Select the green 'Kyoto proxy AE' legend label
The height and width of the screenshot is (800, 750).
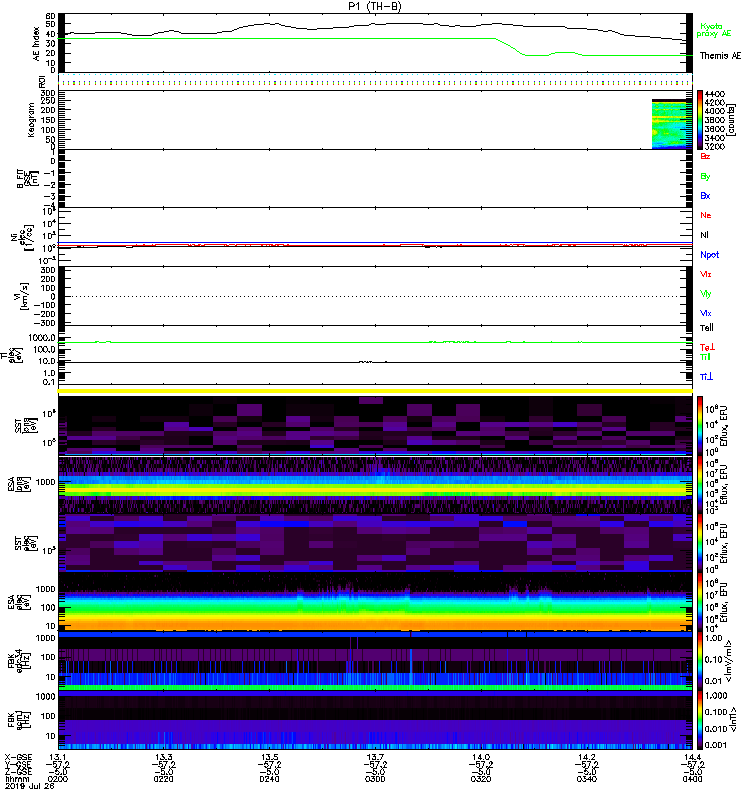click(x=714, y=30)
